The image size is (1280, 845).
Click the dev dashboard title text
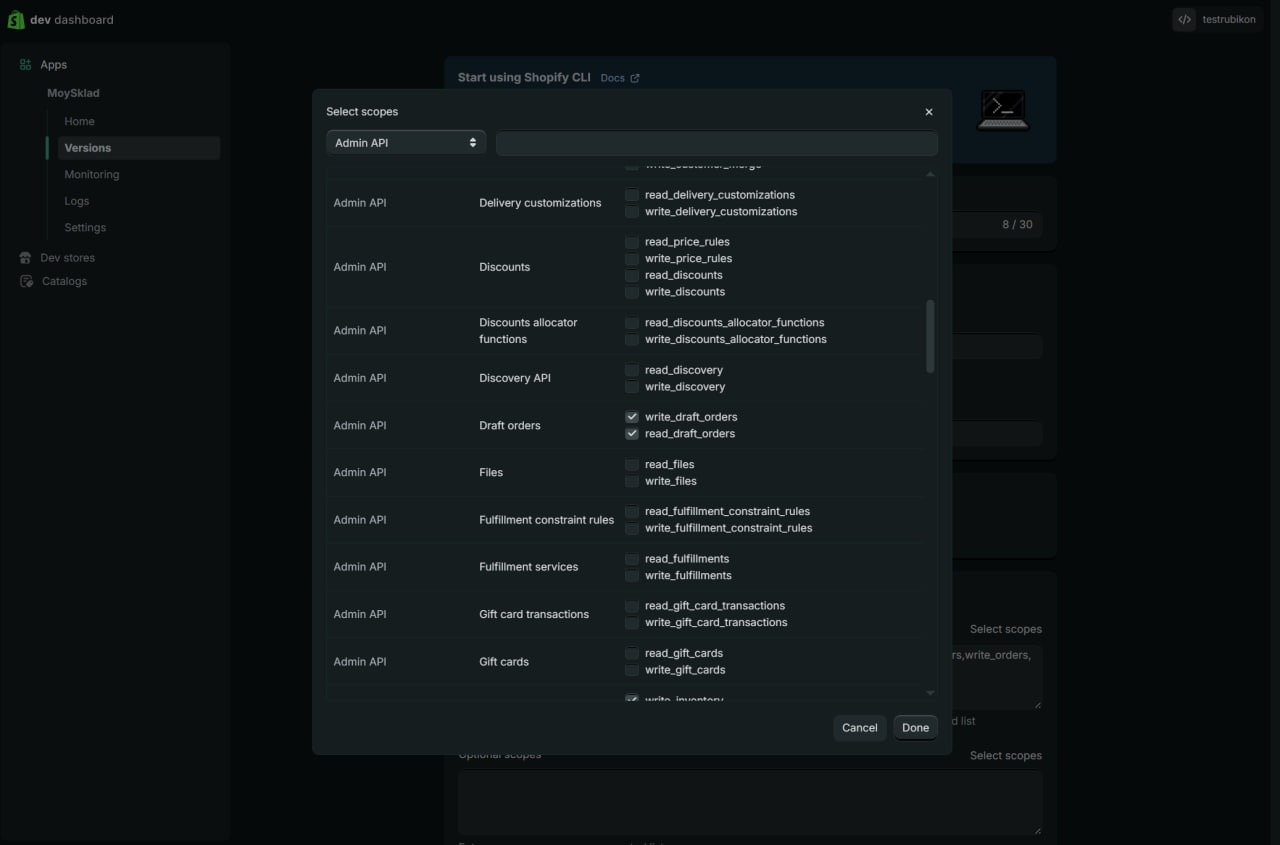(x=72, y=20)
